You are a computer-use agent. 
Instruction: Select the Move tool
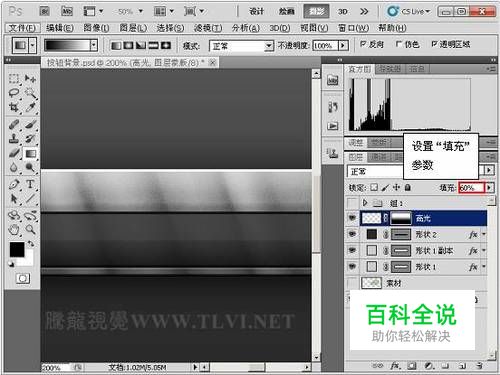click(30, 79)
